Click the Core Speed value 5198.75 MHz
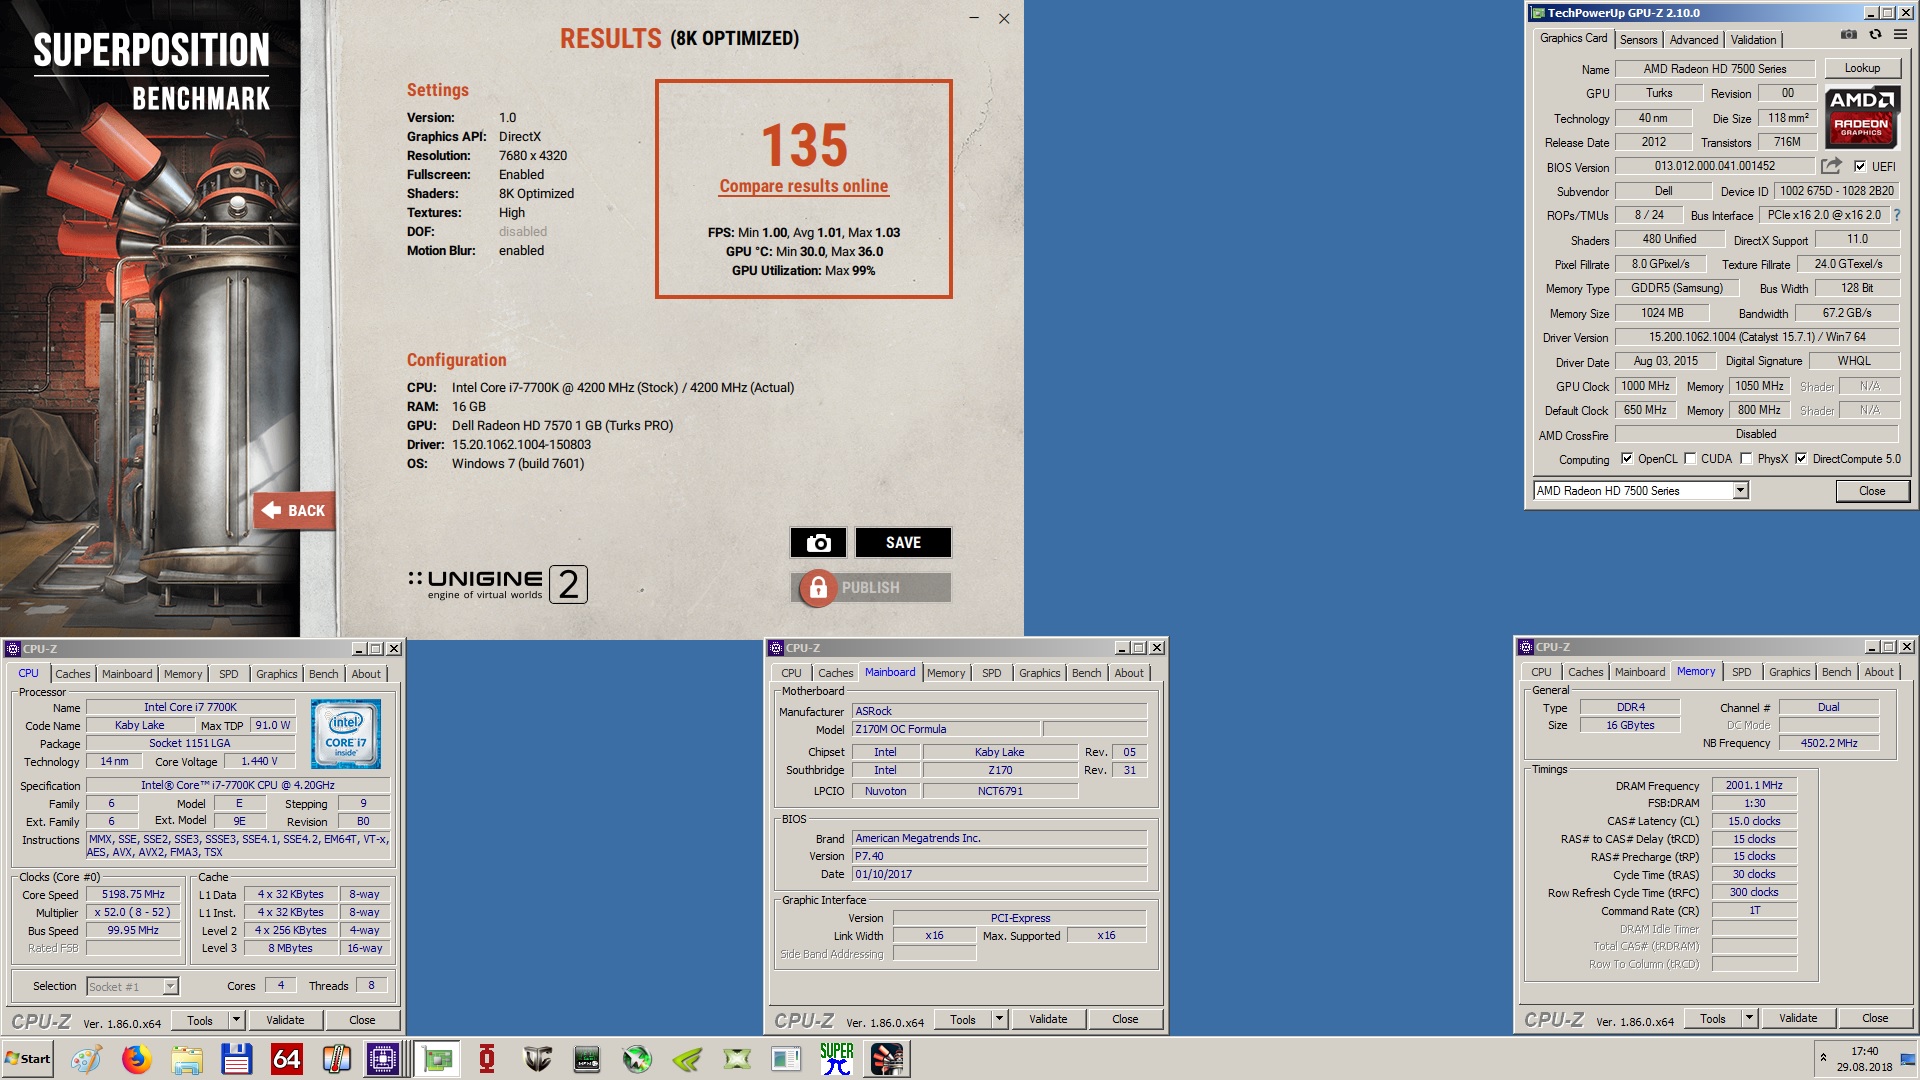The height and width of the screenshot is (1080, 1920). (133, 895)
